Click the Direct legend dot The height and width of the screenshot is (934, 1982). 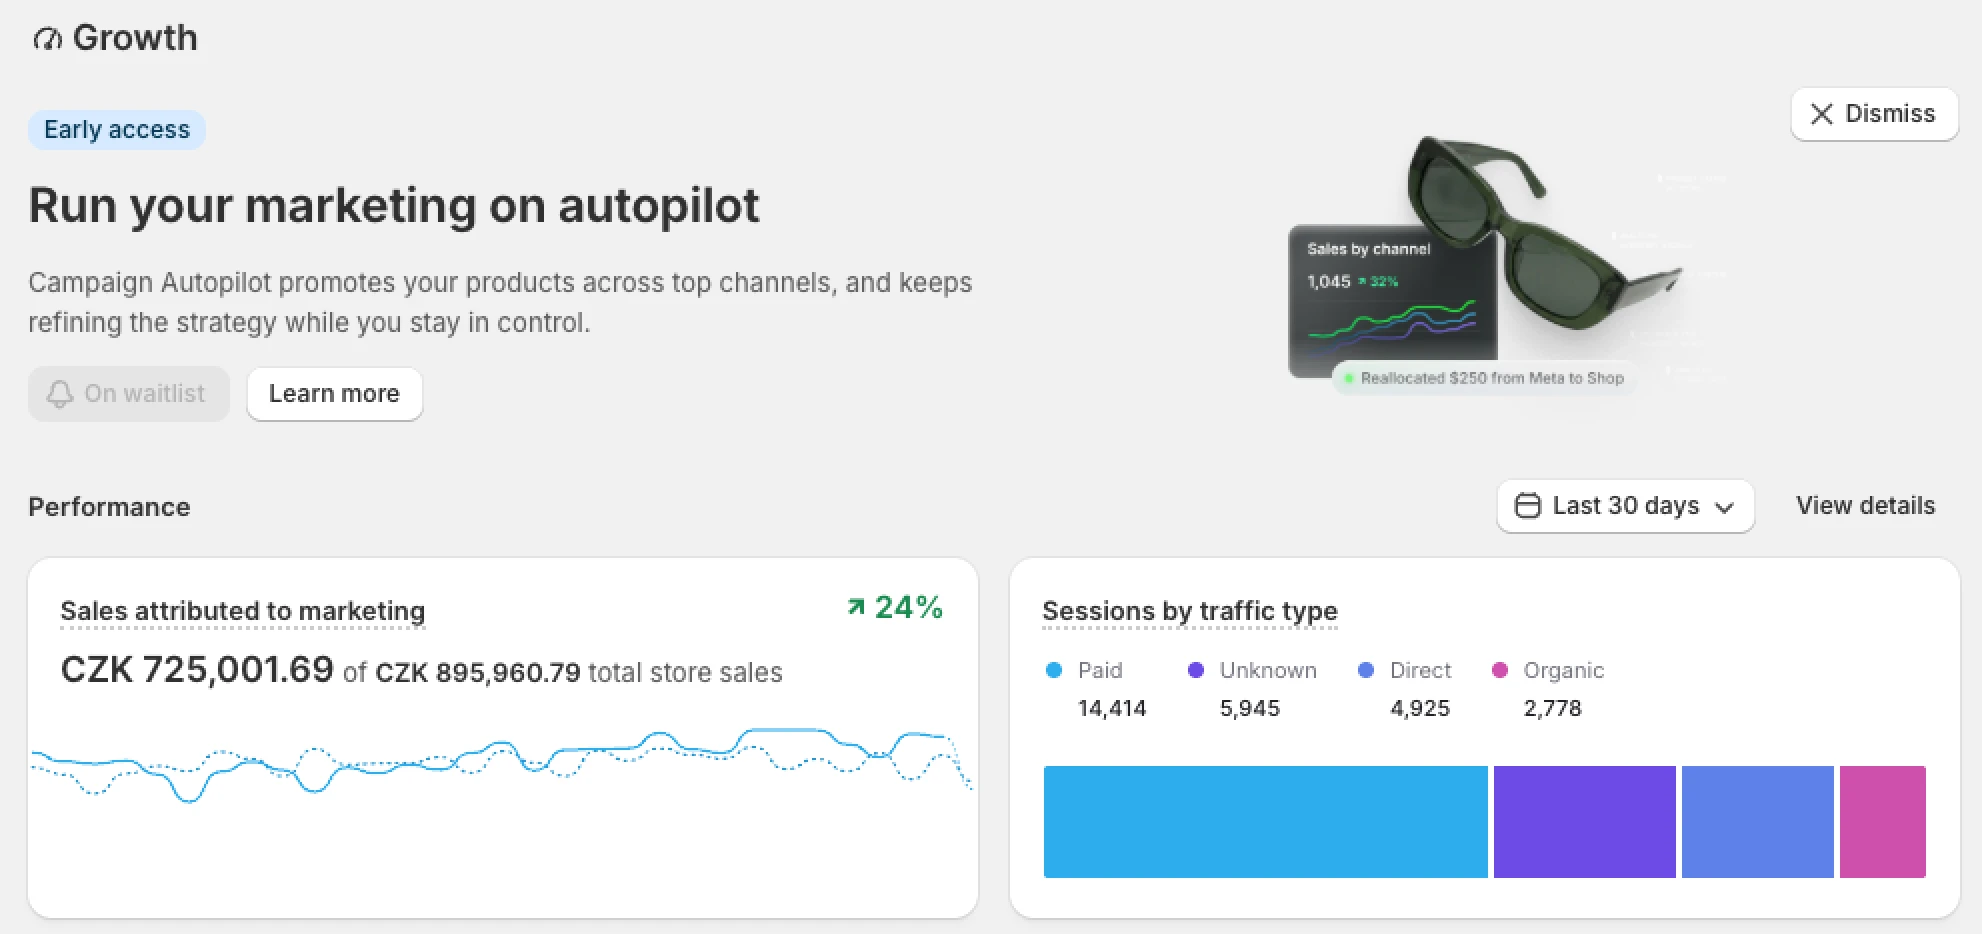pyautogui.click(x=1366, y=670)
